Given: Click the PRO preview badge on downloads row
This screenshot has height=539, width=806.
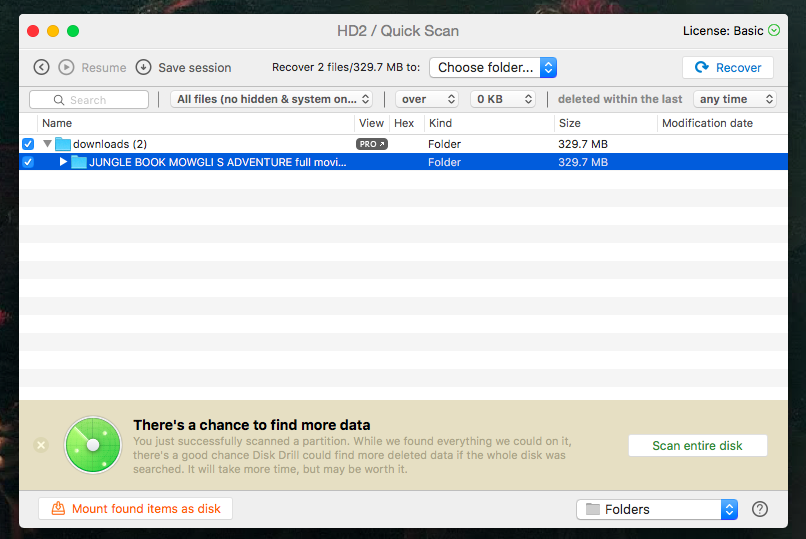Looking at the screenshot, I should [x=372, y=144].
